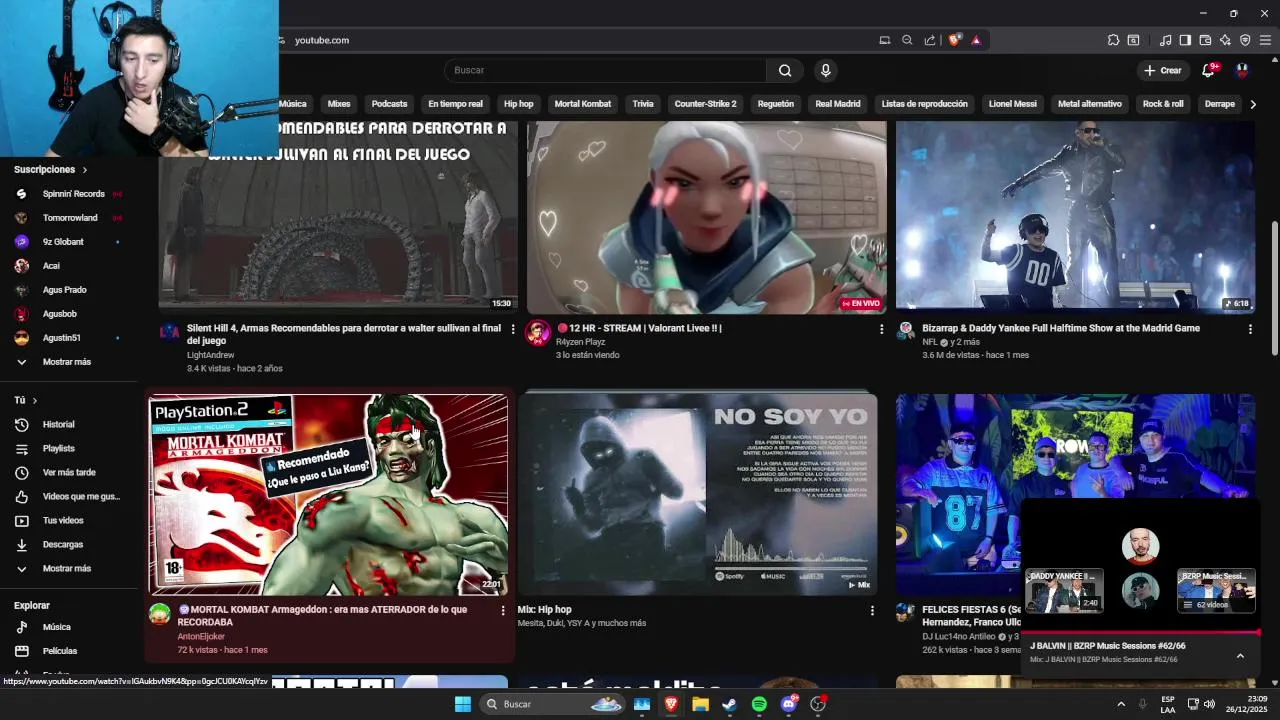Image resolution: width=1280 pixels, height=720 pixels.
Task: Click the Brave Shields lion icon
Action: (x=955, y=40)
